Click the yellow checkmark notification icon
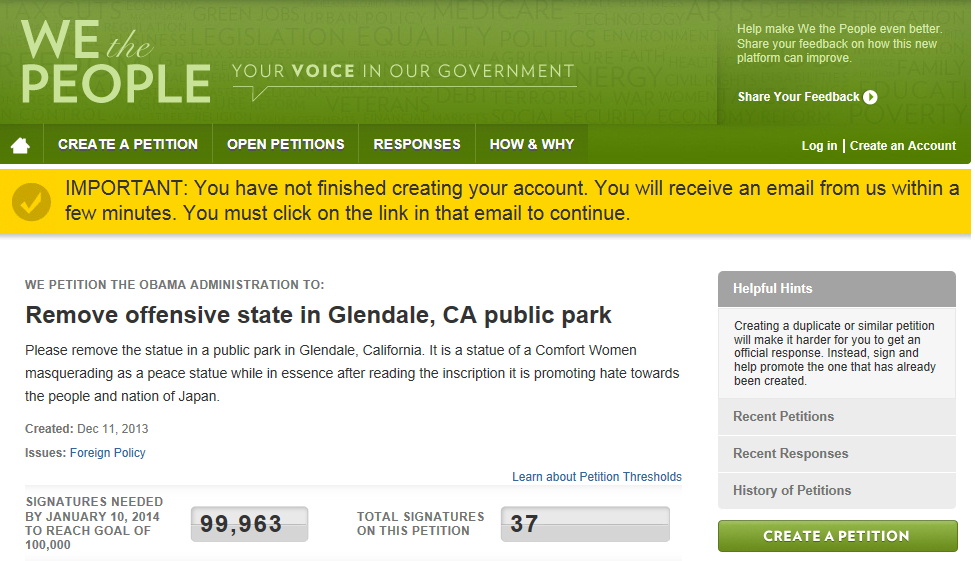The height and width of the screenshot is (561, 975). (x=31, y=202)
